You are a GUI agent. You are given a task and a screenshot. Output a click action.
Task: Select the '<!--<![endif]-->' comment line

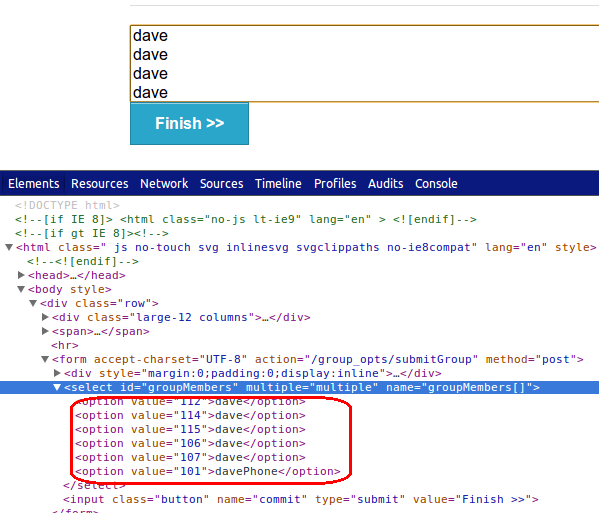point(83,261)
